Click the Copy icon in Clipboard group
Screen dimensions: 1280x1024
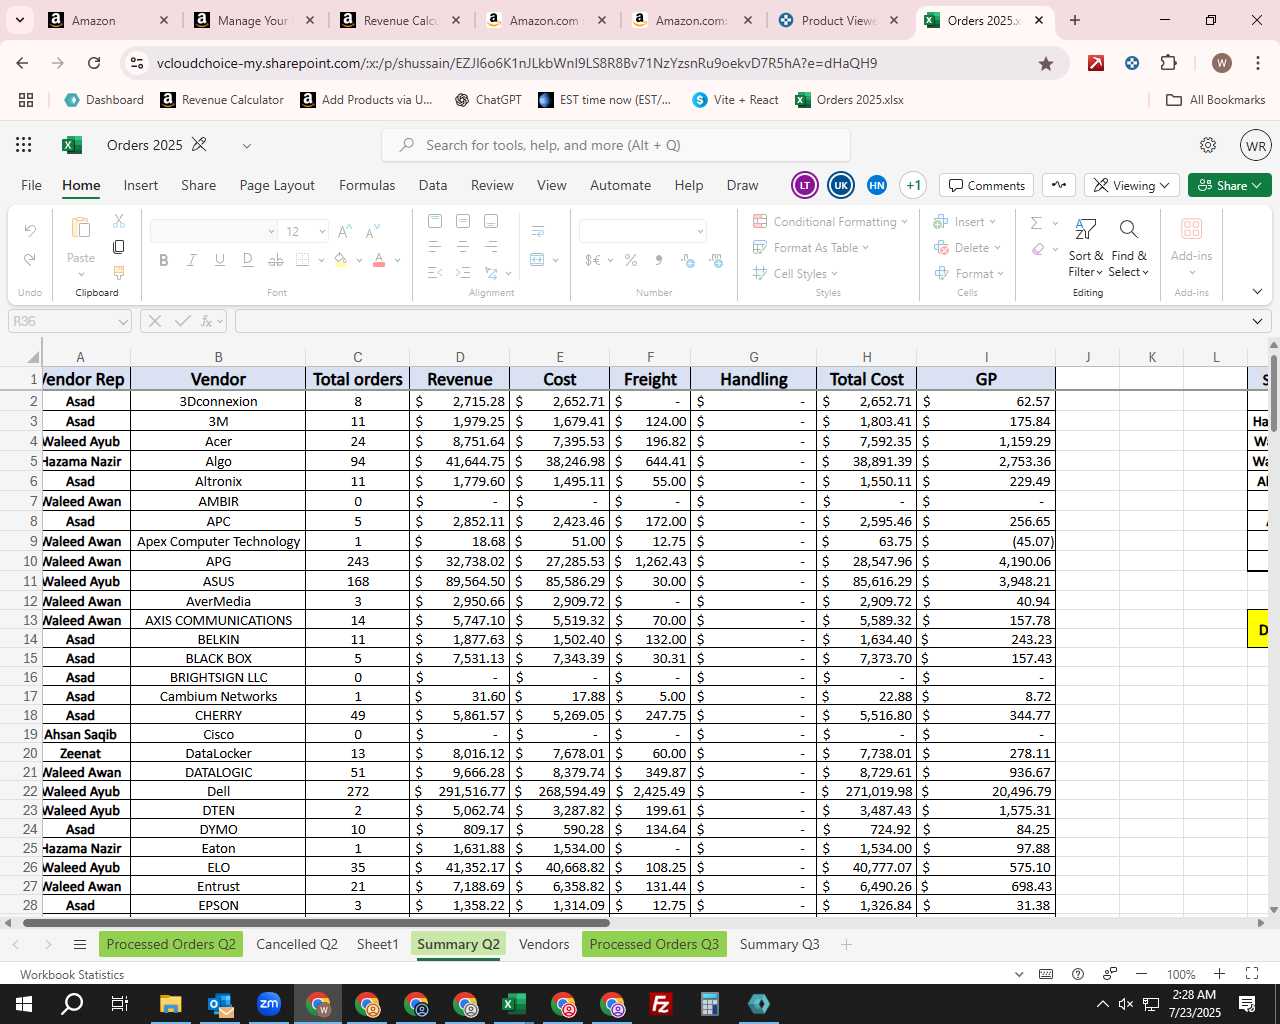118,246
